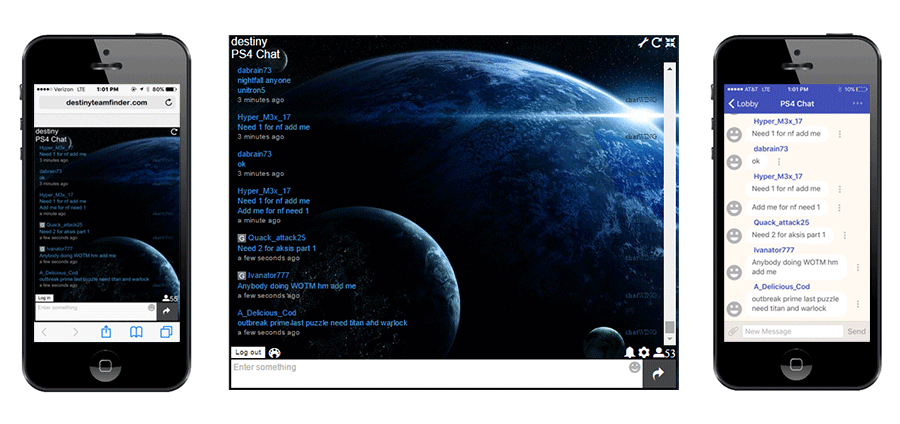The width and height of the screenshot is (900, 424).
Task: Open Safari tabs view on left phone
Action: (166, 332)
